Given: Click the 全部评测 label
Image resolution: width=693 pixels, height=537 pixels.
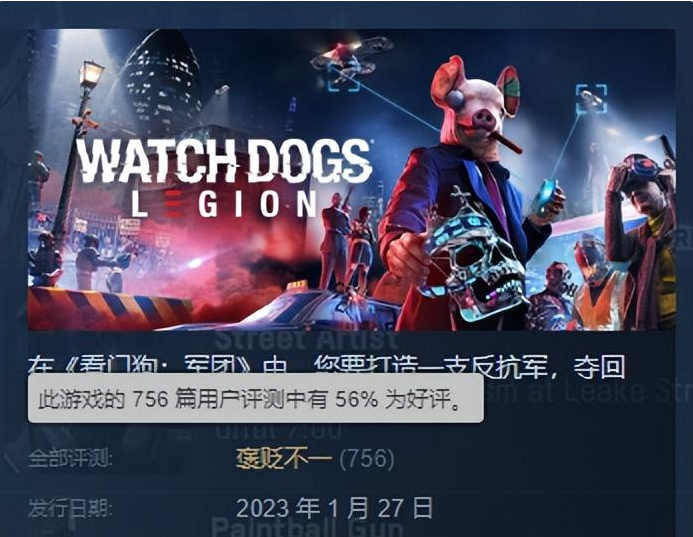Looking at the screenshot, I should click(70, 459).
